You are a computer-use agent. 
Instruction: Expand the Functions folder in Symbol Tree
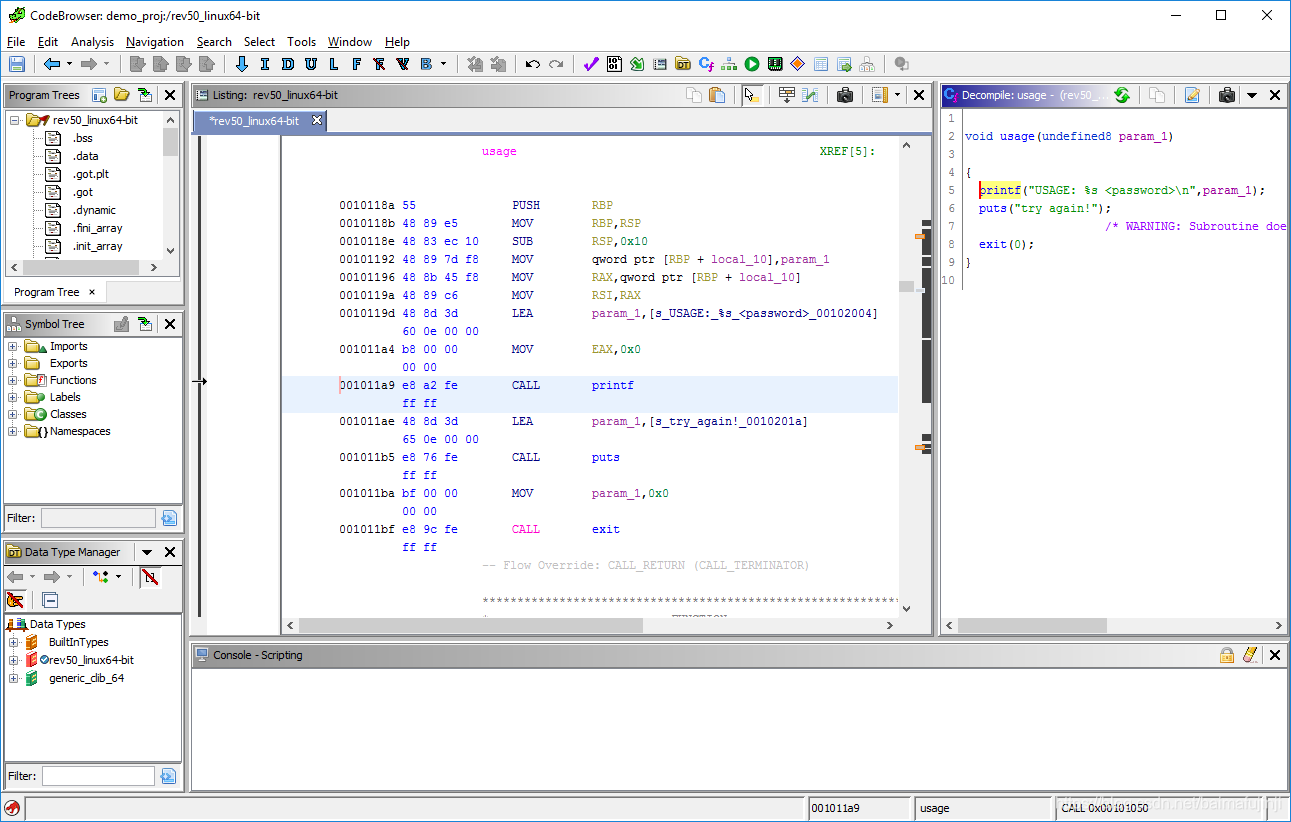click(x=13, y=380)
